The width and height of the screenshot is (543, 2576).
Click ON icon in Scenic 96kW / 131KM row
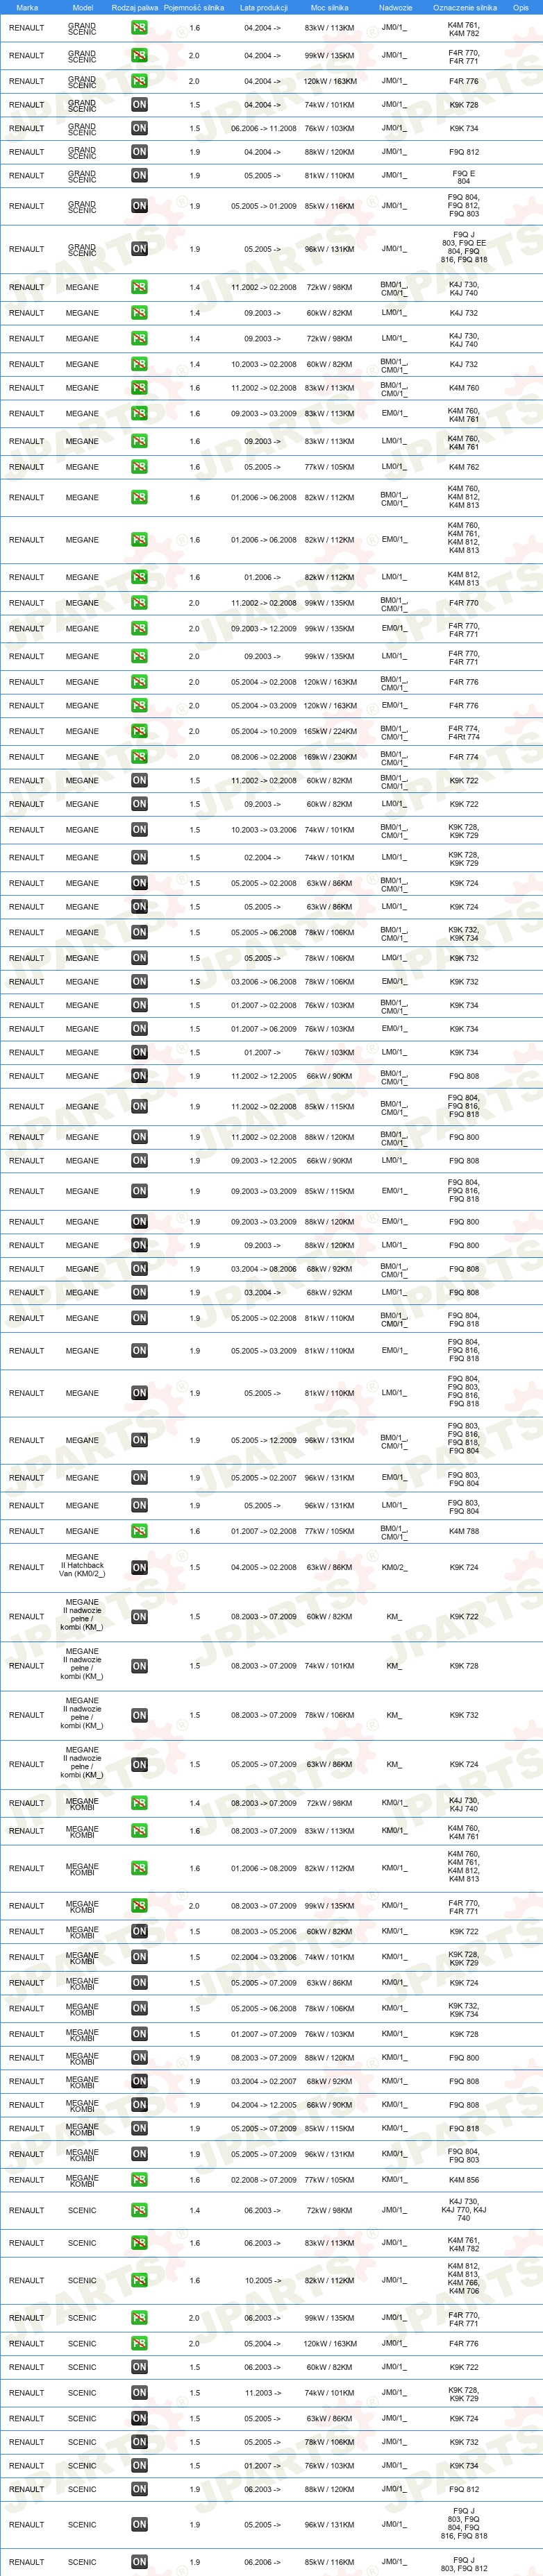[x=139, y=2525]
